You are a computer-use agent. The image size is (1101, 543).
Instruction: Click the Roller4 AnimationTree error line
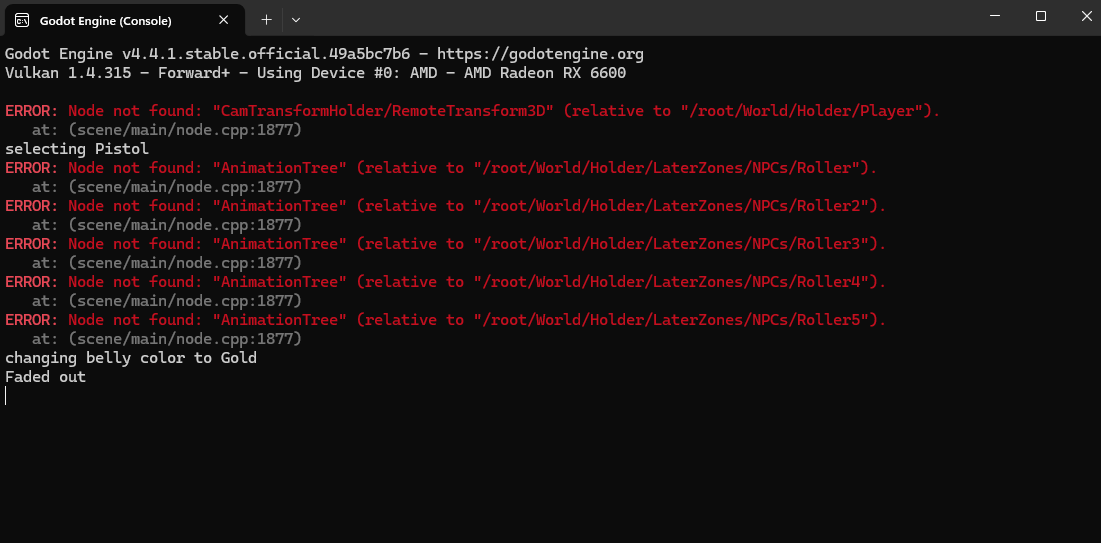tap(446, 282)
